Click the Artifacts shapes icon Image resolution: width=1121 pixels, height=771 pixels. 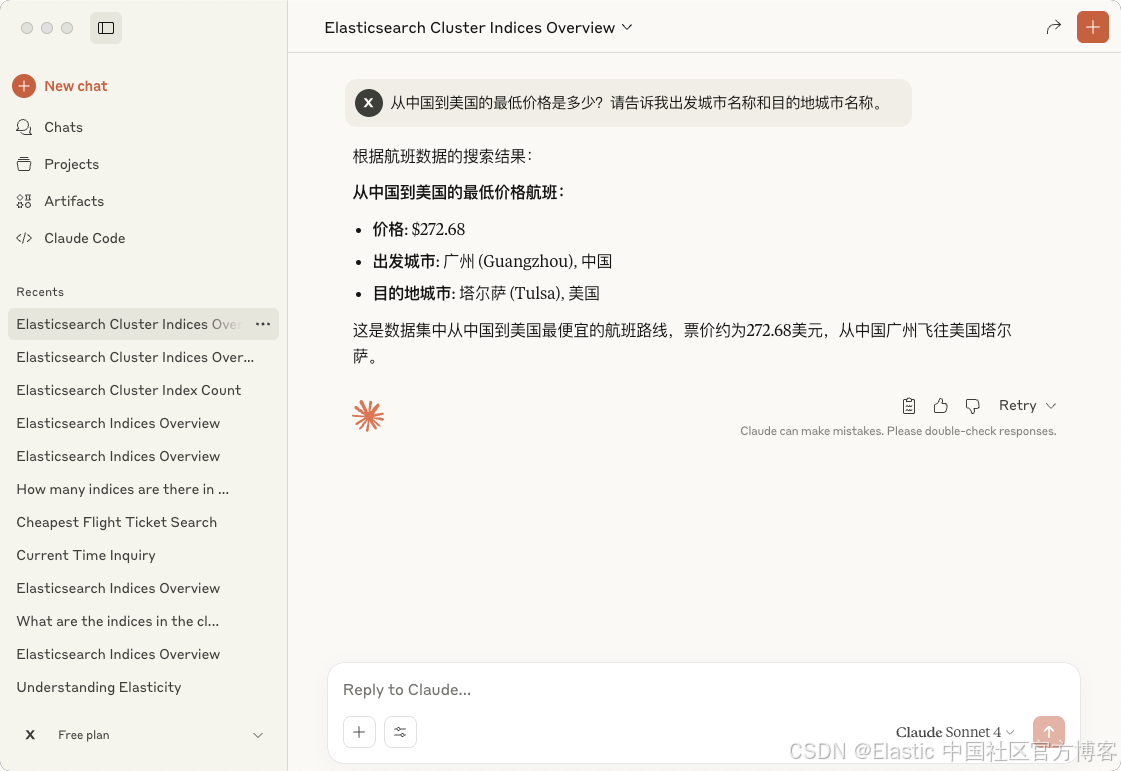click(x=24, y=202)
